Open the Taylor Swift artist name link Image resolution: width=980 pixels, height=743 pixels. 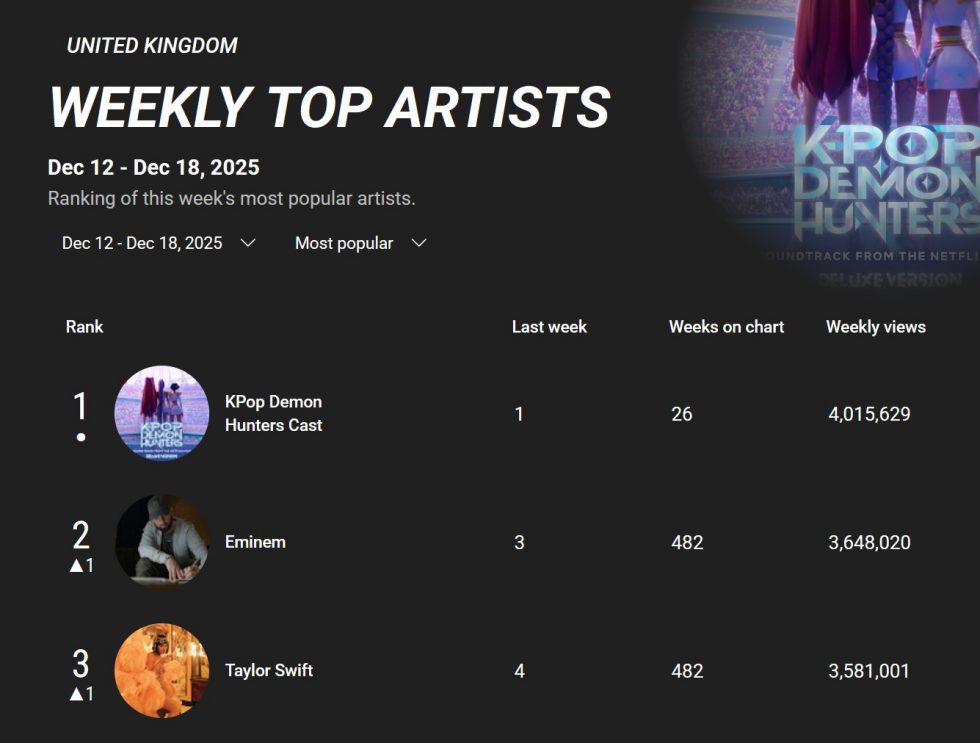pyautogui.click(x=268, y=670)
